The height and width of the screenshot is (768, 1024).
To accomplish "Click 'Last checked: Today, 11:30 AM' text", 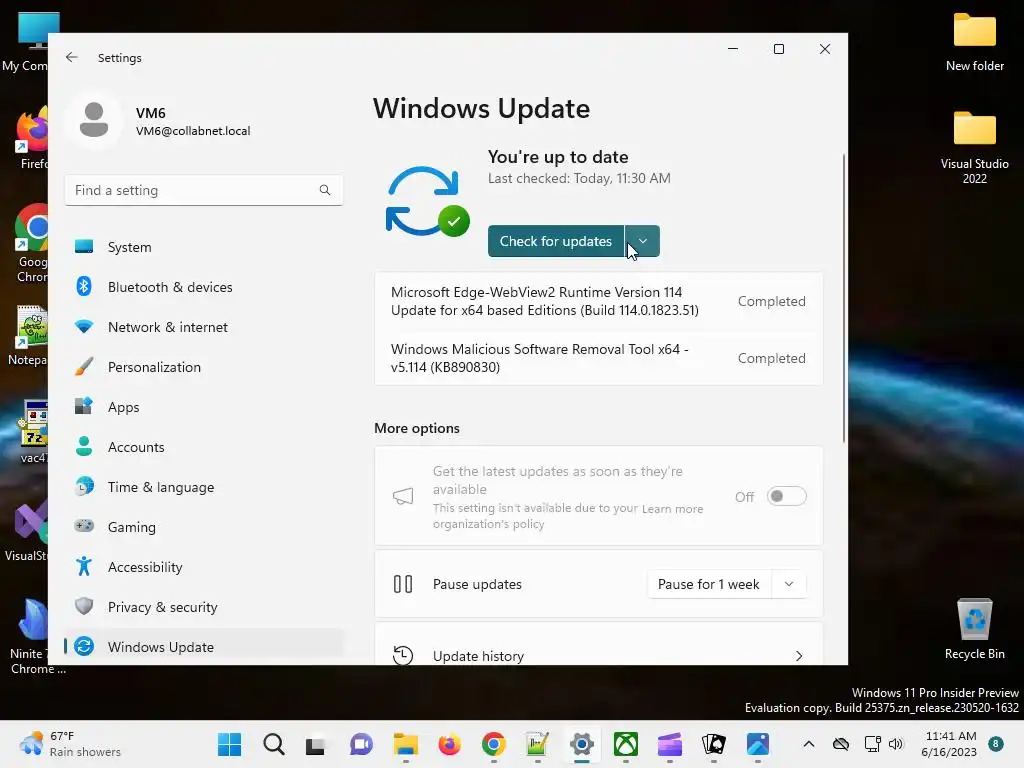I will [x=579, y=178].
